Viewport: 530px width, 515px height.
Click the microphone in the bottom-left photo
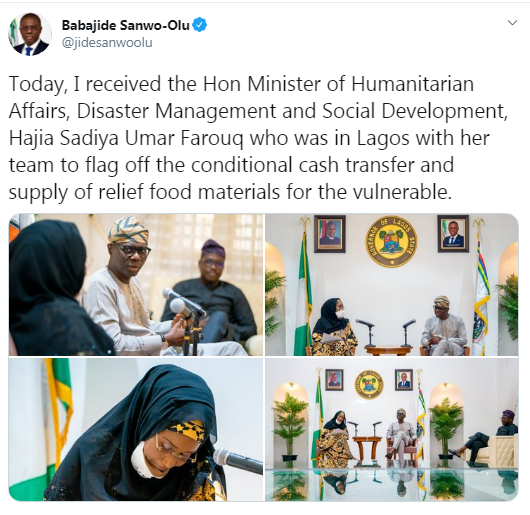[238, 460]
